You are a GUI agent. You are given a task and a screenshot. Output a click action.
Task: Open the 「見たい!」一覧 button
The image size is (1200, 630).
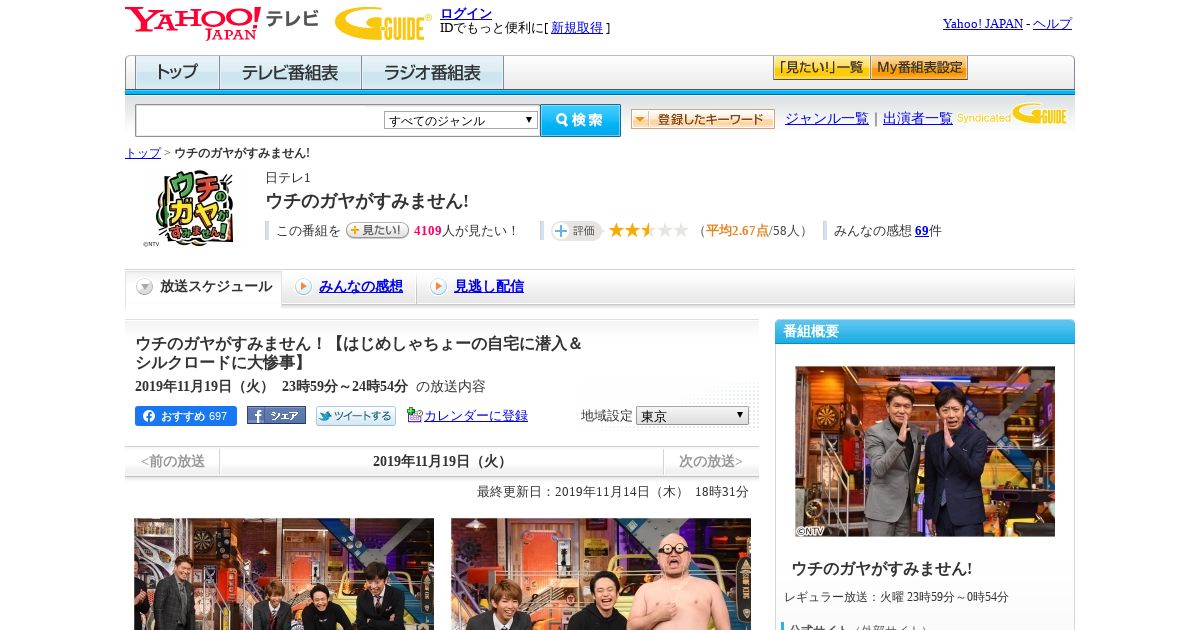[x=821, y=68]
